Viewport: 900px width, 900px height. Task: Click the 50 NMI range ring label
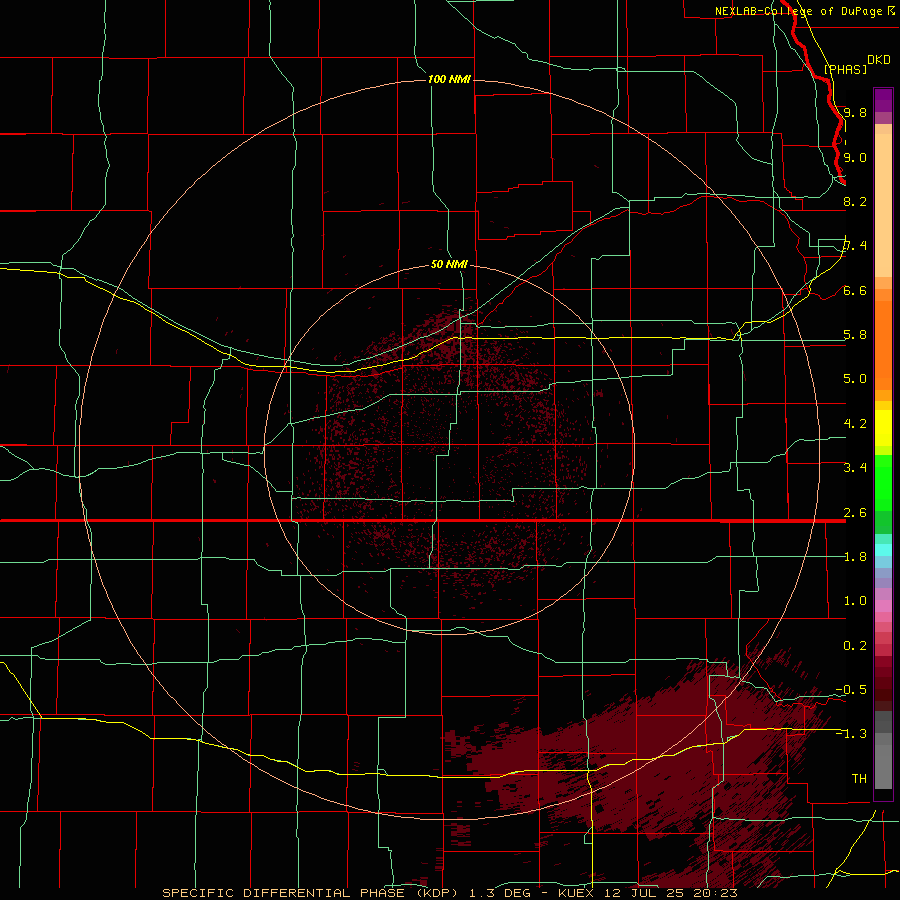pyautogui.click(x=449, y=264)
